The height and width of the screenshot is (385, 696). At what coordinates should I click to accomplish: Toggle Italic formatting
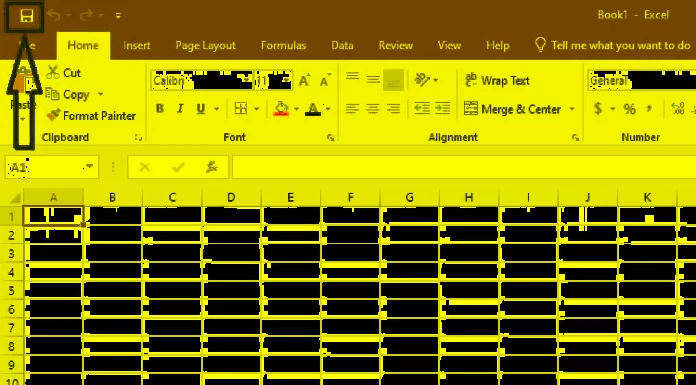click(x=180, y=109)
